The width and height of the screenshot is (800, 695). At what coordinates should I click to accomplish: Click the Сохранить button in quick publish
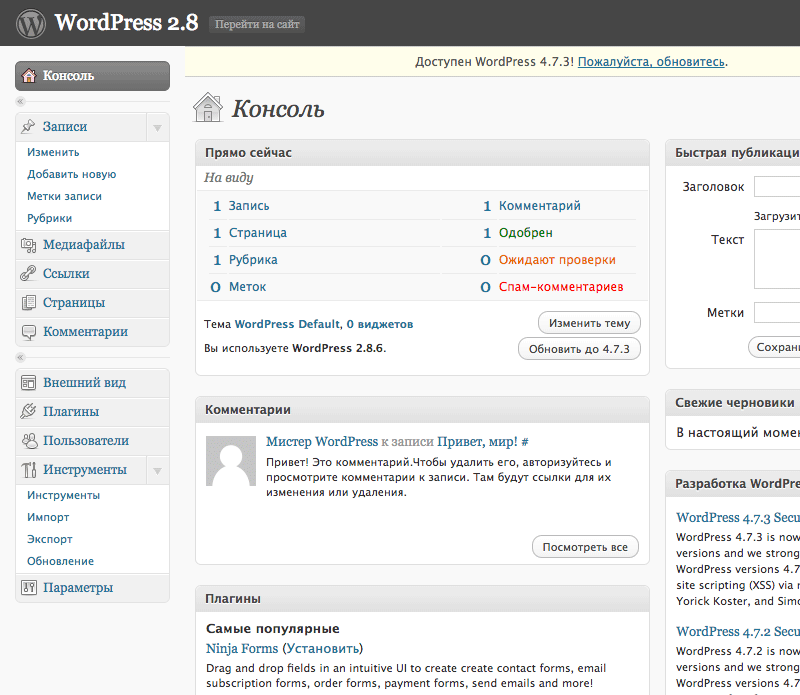tap(774, 347)
